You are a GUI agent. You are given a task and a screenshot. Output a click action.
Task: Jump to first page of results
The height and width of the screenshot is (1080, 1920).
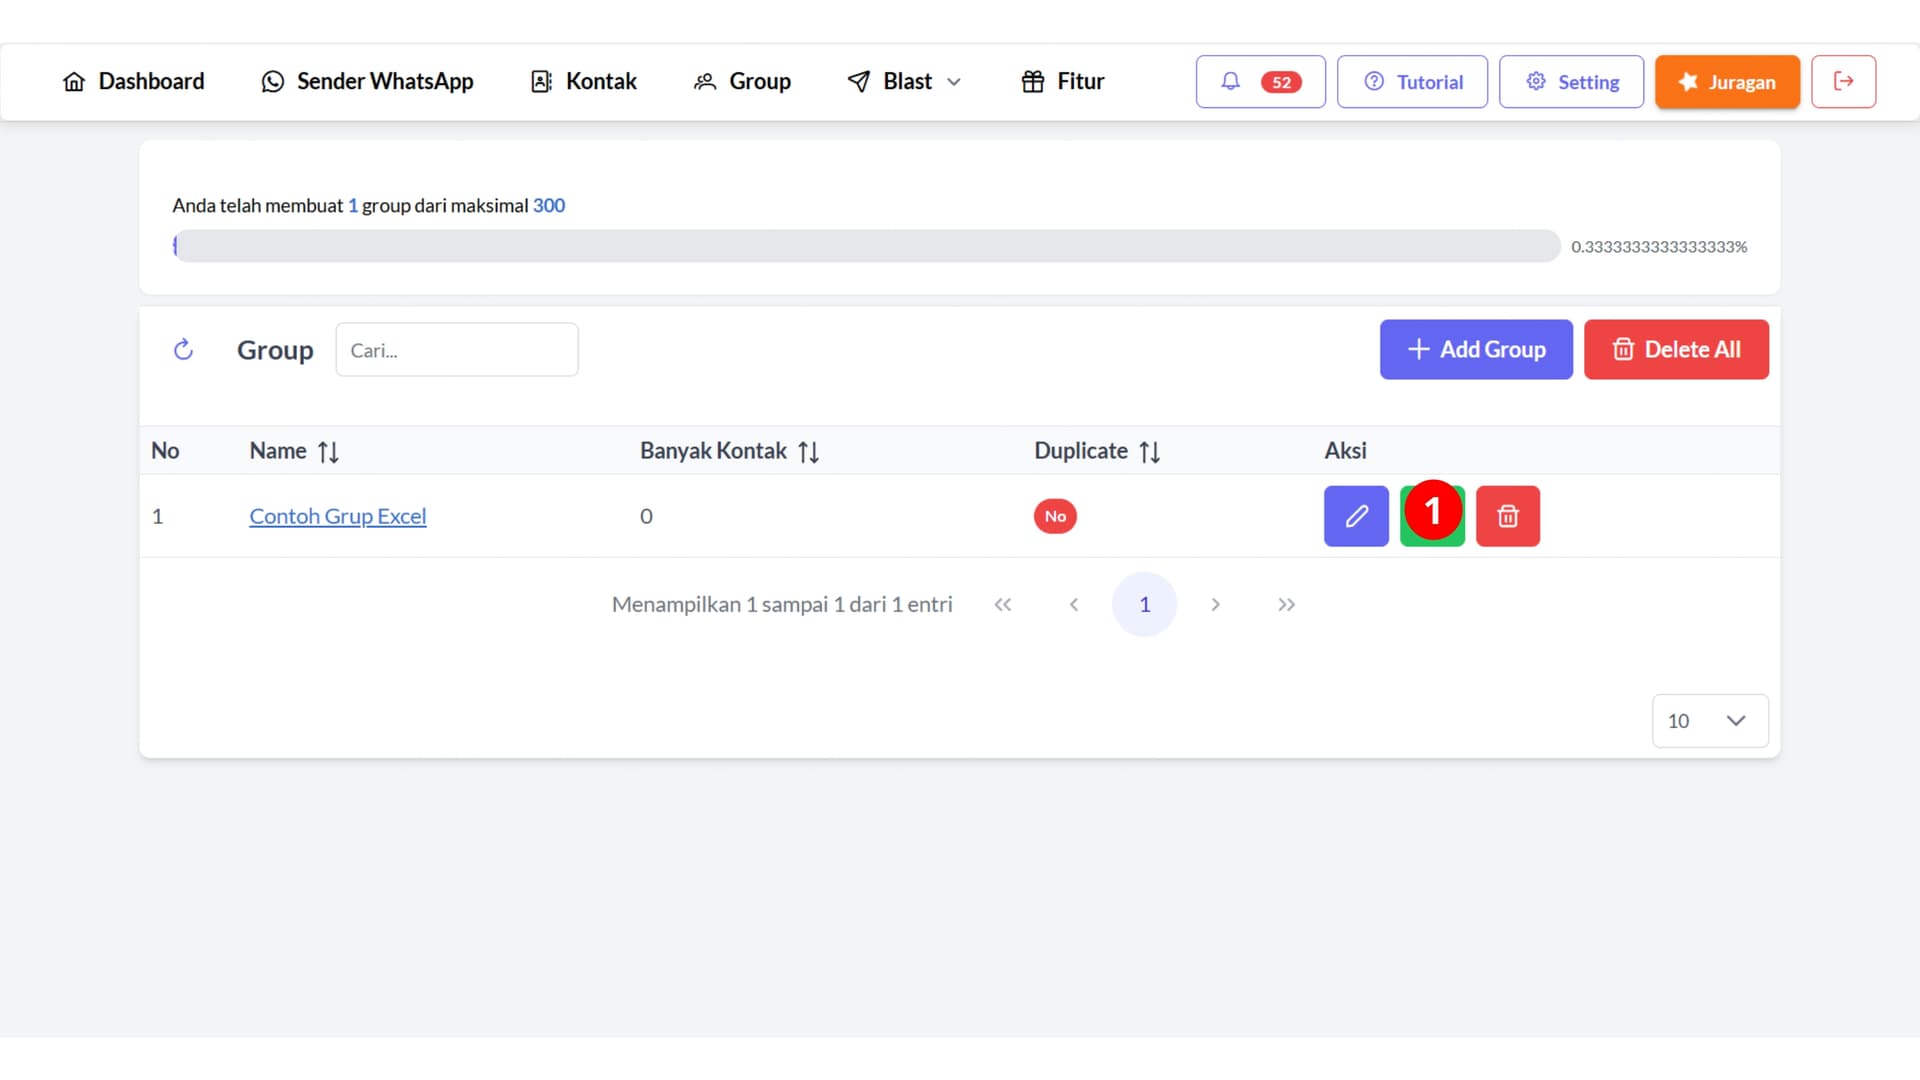pos(1003,605)
